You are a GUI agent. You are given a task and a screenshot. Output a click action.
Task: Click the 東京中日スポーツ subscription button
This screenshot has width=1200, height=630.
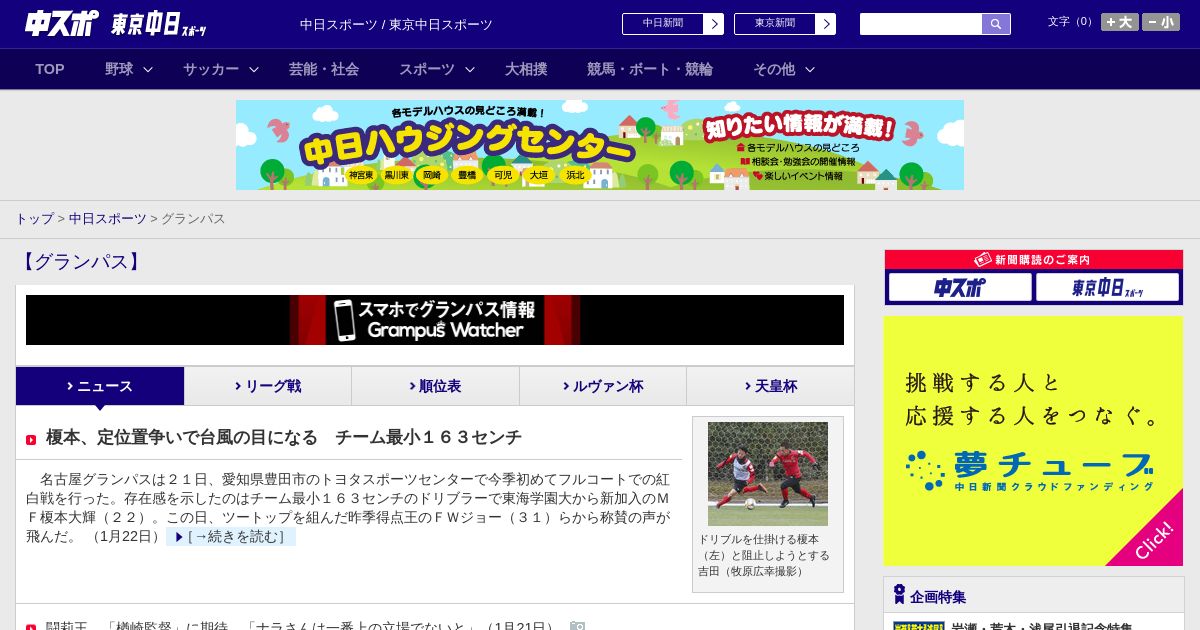click(1108, 287)
